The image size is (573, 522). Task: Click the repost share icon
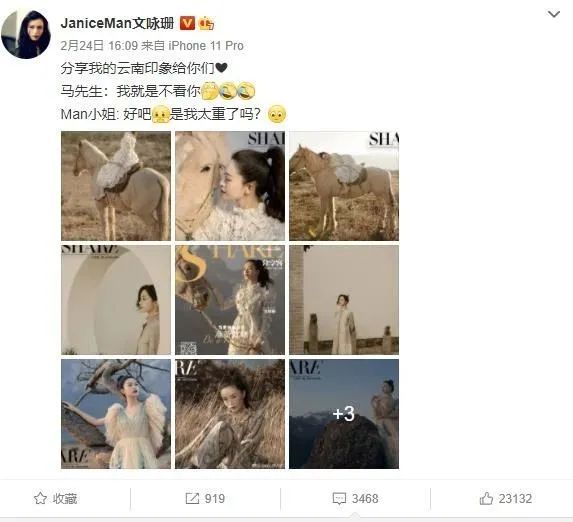(x=192, y=498)
